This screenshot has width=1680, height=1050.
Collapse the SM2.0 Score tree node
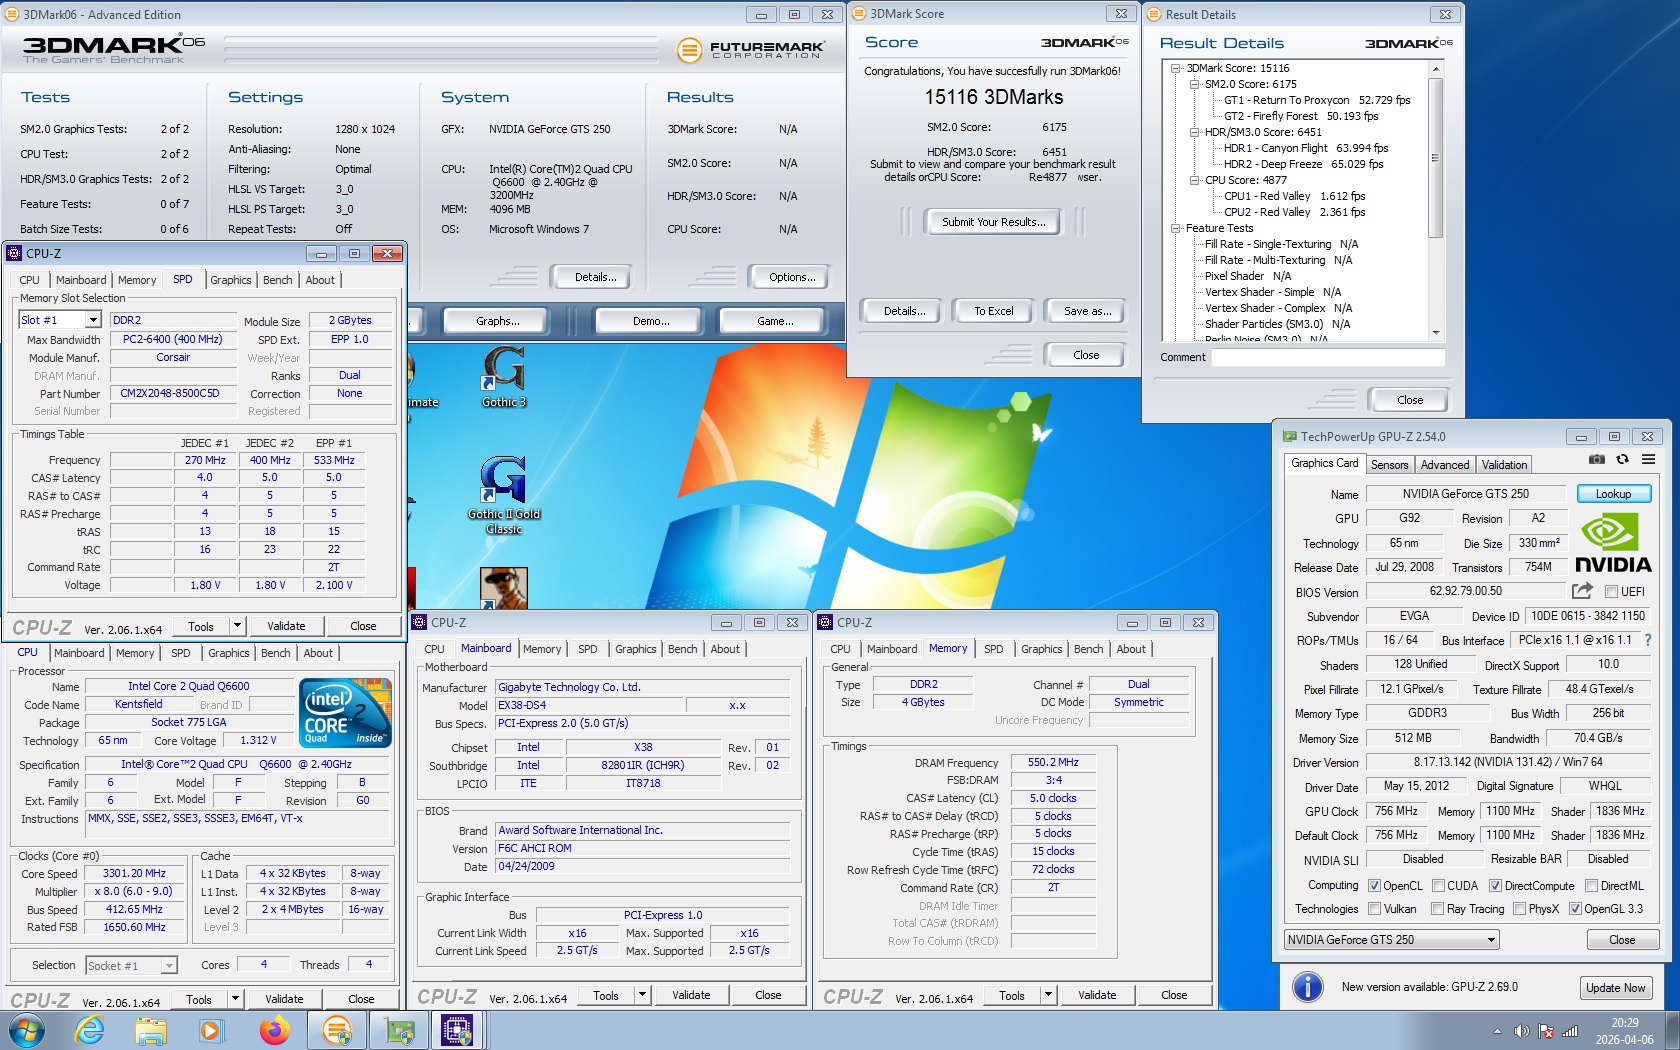1194,84
